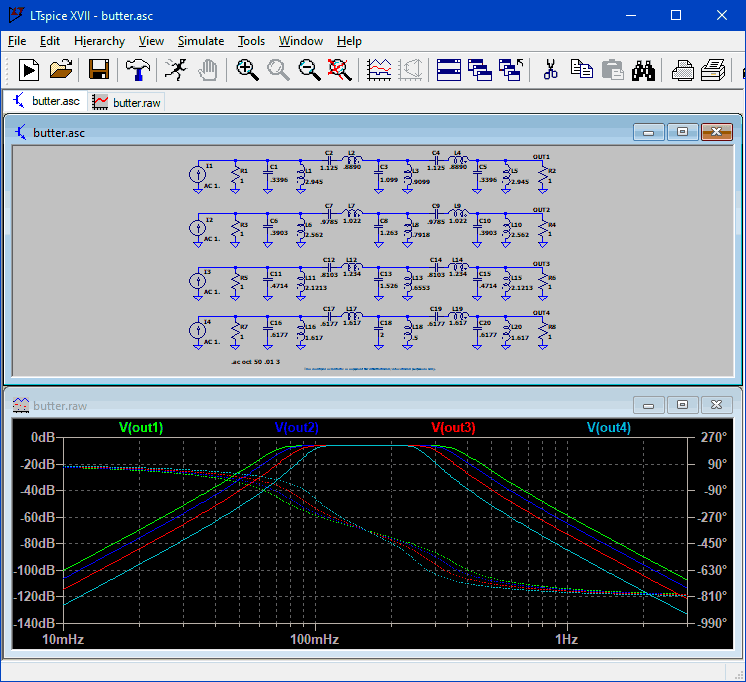Click the butter.asc window title icon

click(x=20, y=132)
